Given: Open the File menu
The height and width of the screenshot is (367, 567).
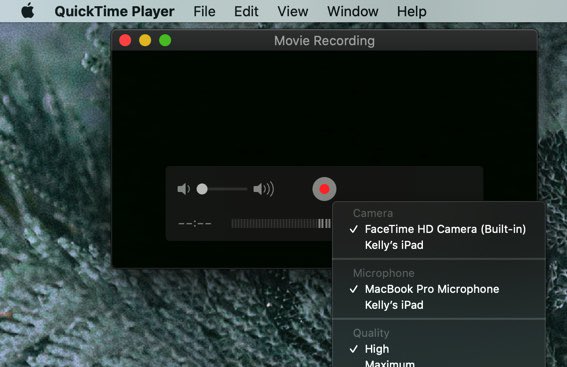Looking at the screenshot, I should pos(204,11).
